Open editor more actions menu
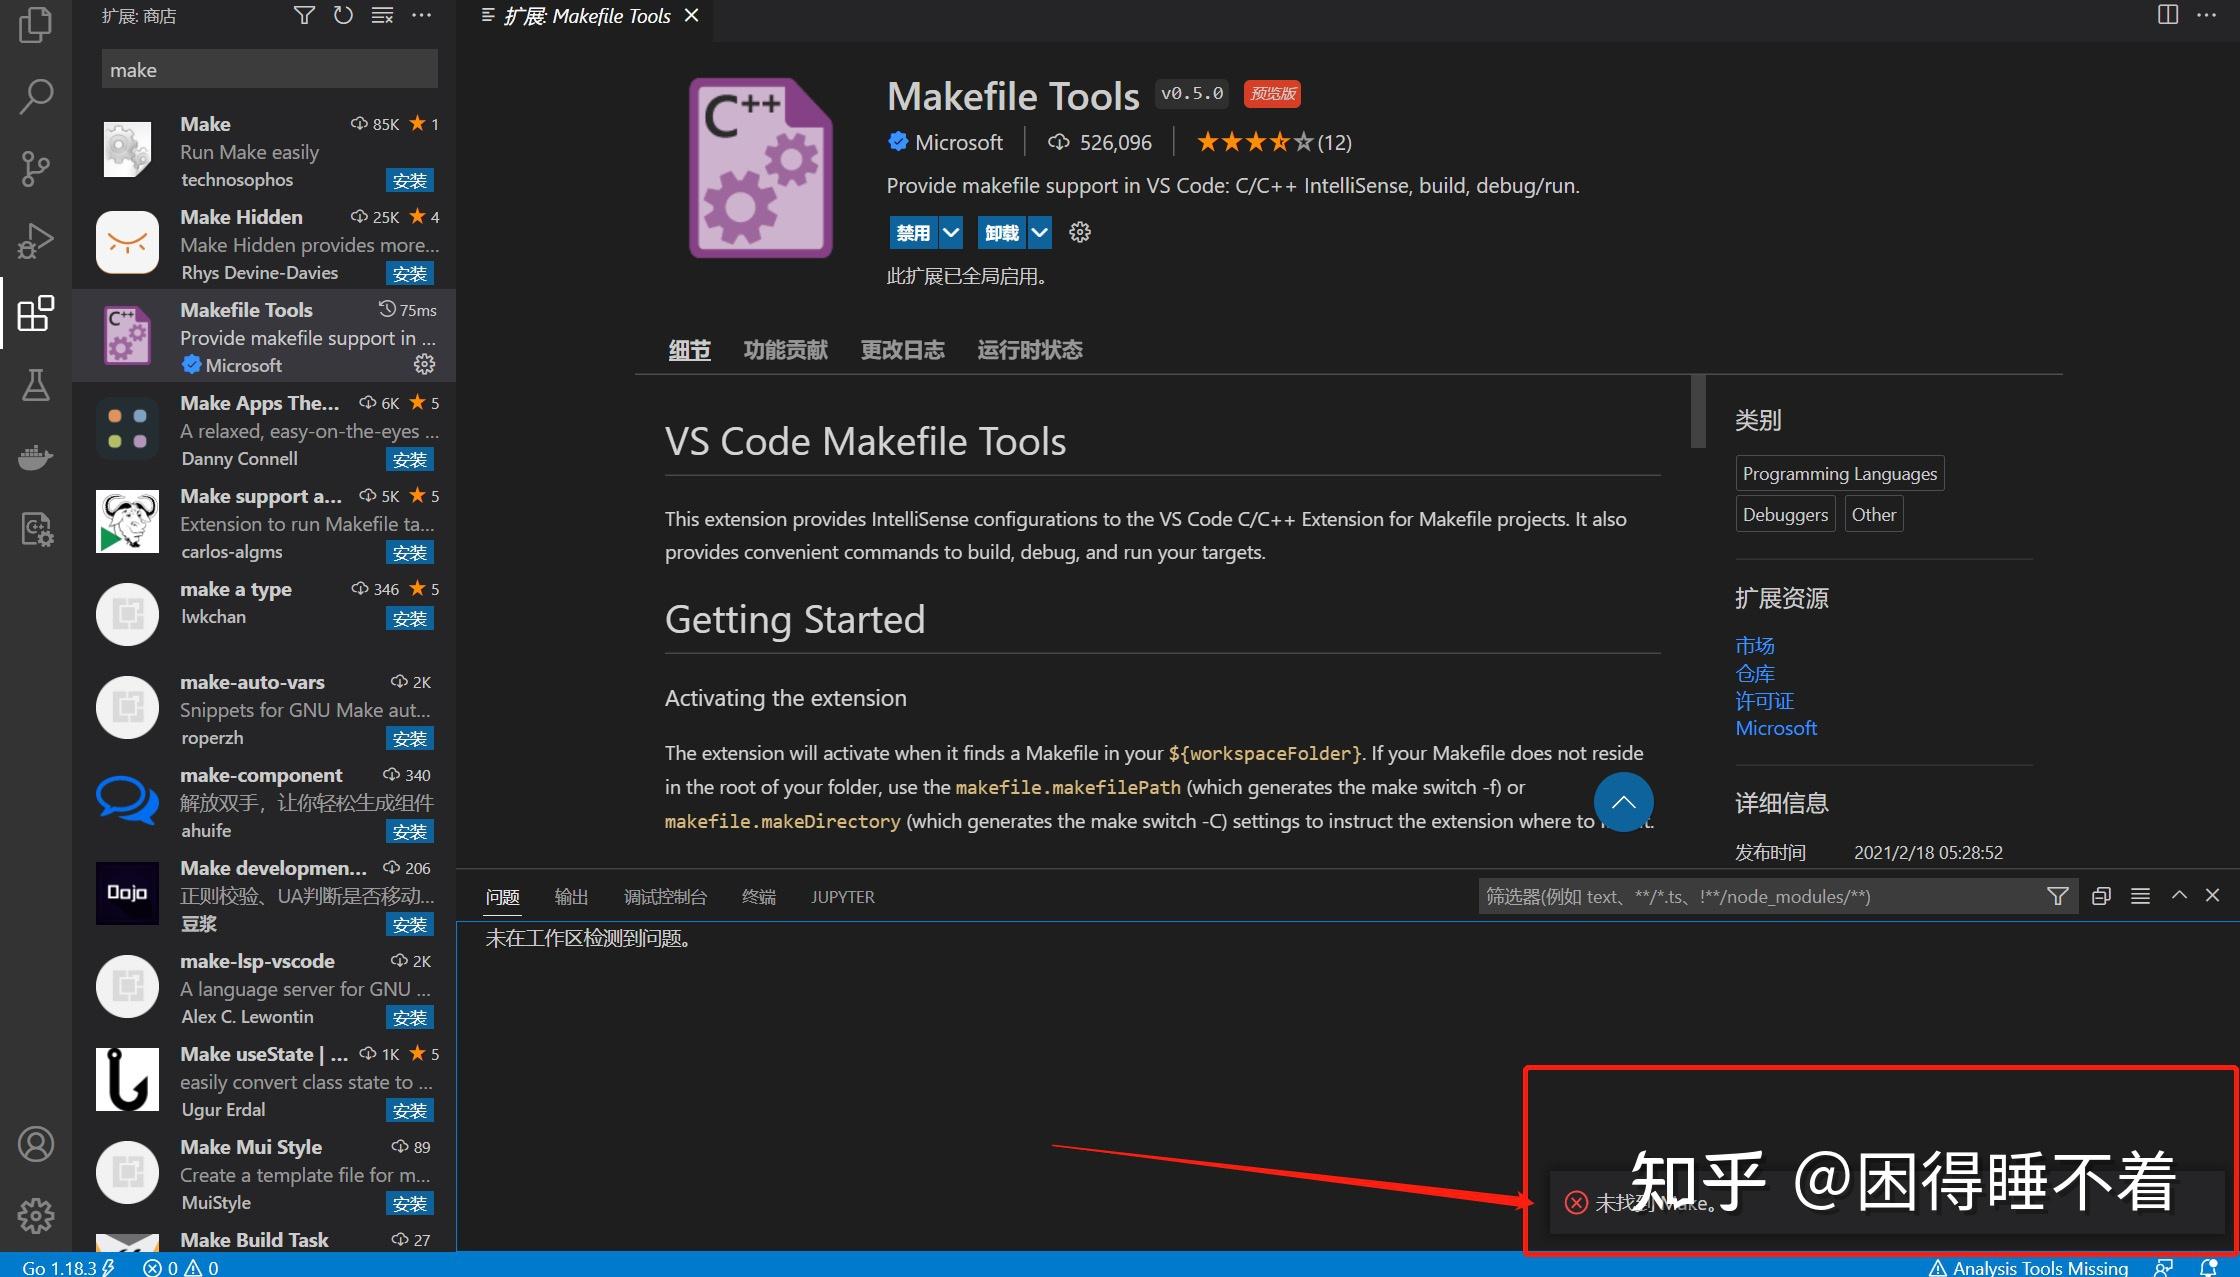 click(2206, 15)
